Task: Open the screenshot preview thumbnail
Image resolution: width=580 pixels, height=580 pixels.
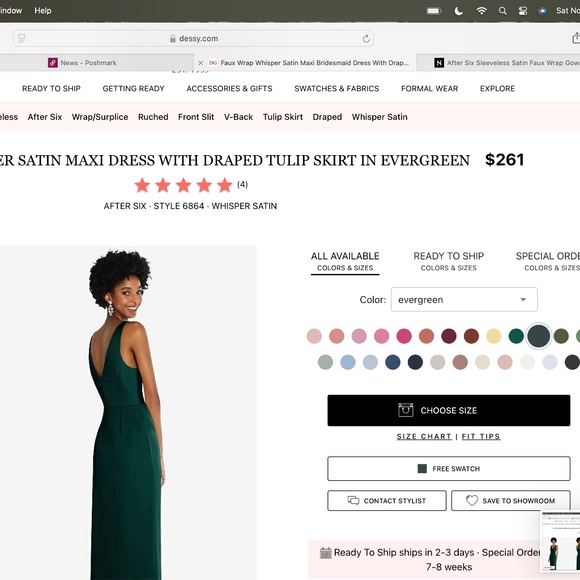Action: 561,540
